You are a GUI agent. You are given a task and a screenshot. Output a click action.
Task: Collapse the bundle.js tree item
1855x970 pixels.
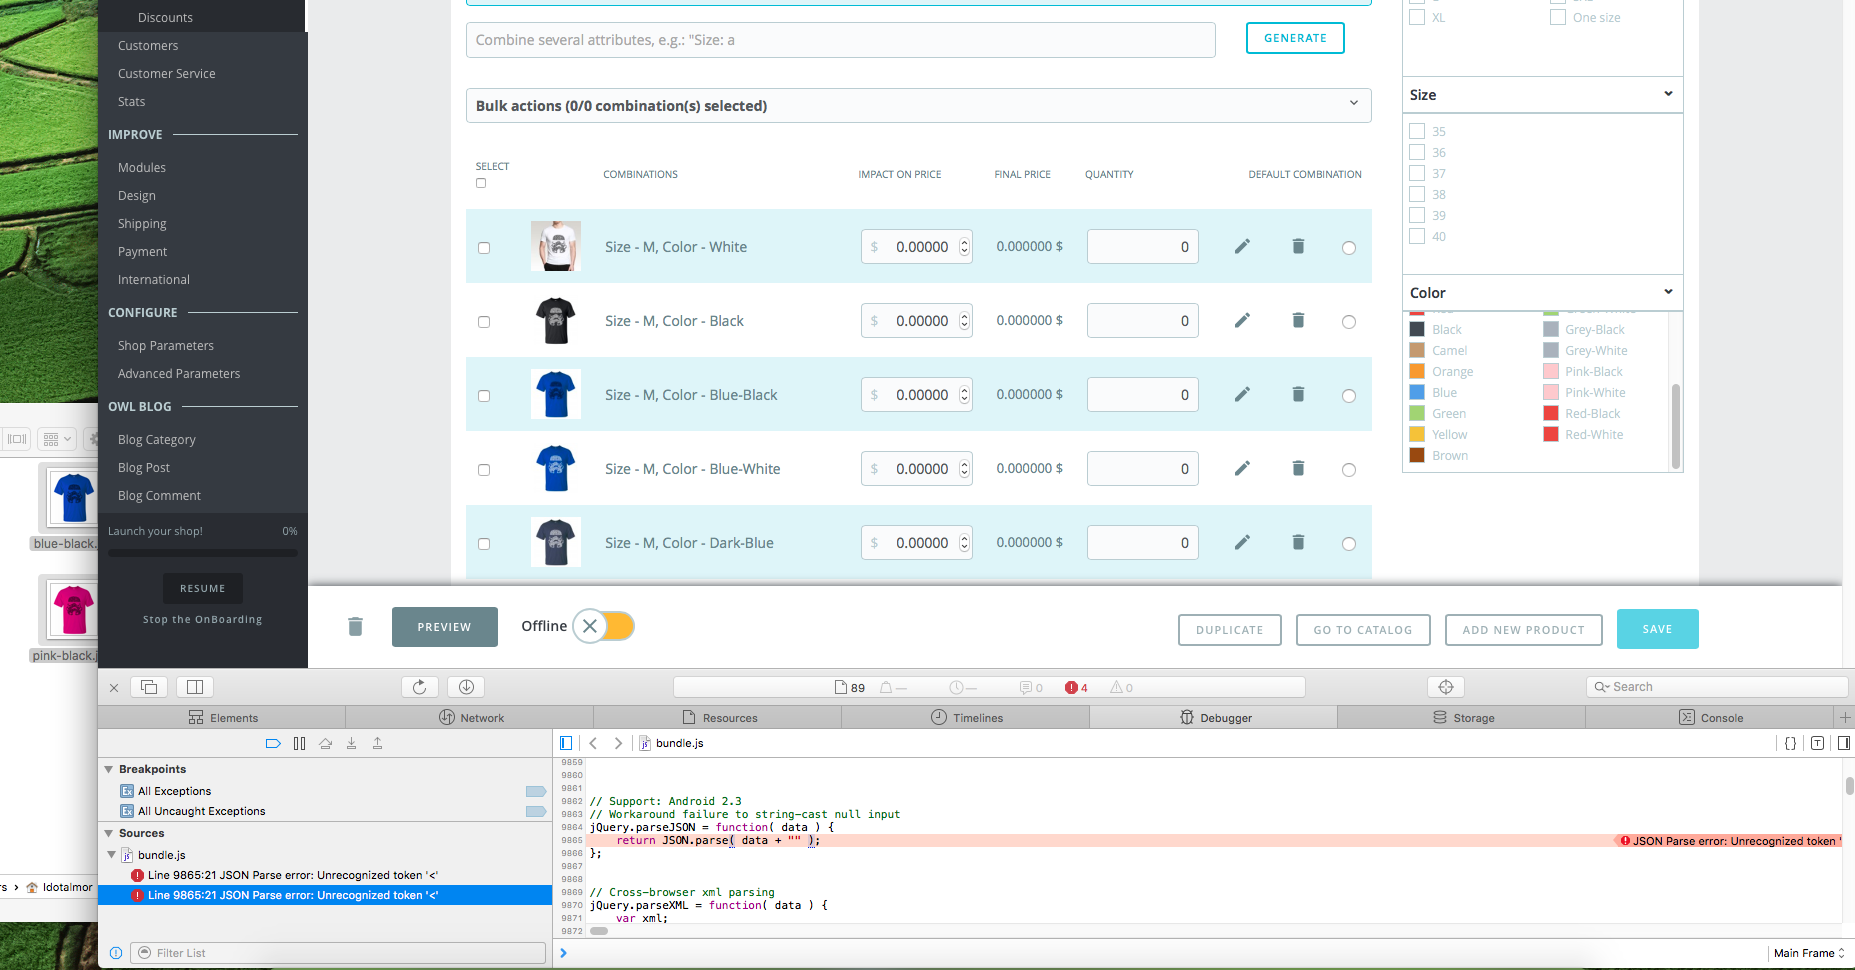pyautogui.click(x=112, y=855)
